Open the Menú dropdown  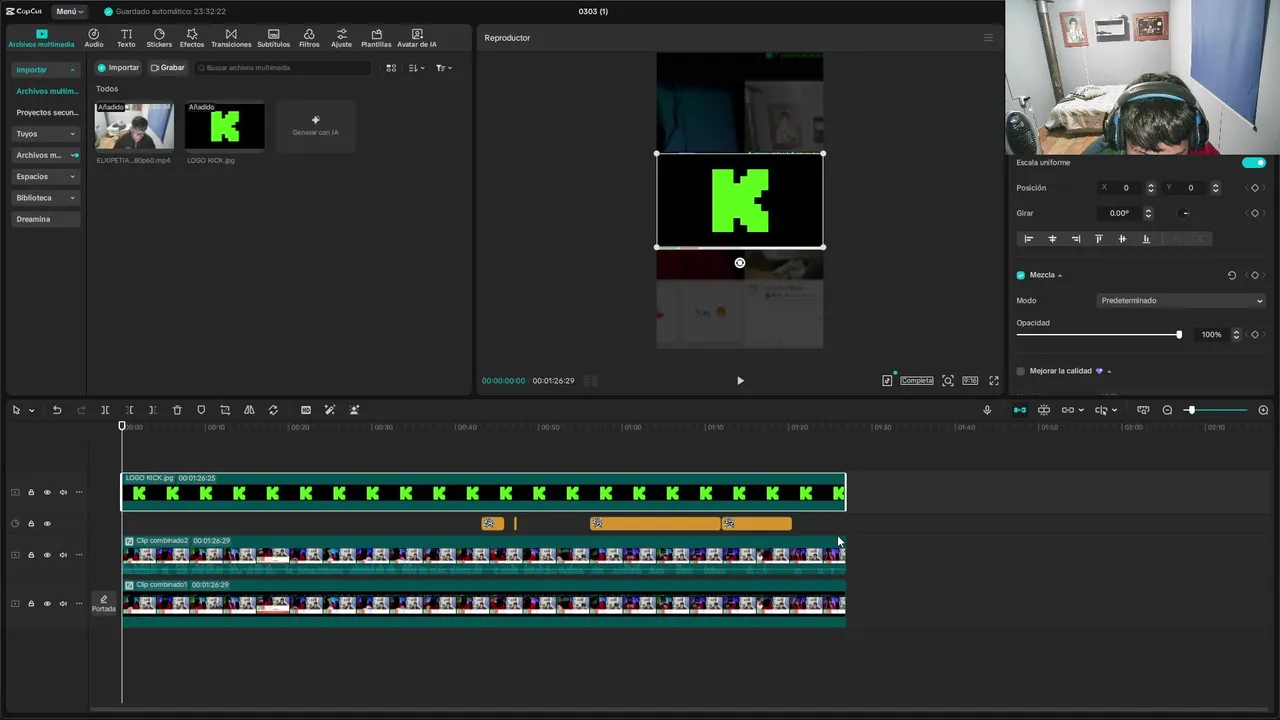69,11
